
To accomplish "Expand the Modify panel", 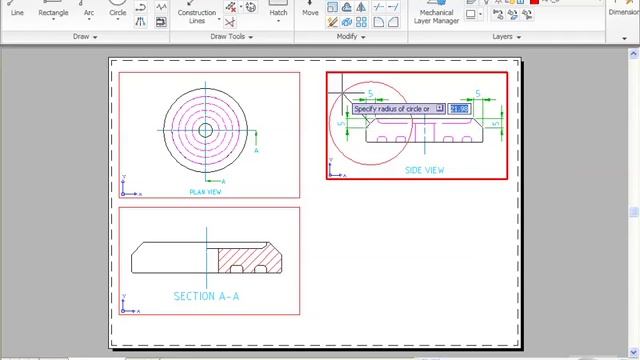I will coord(351,37).
